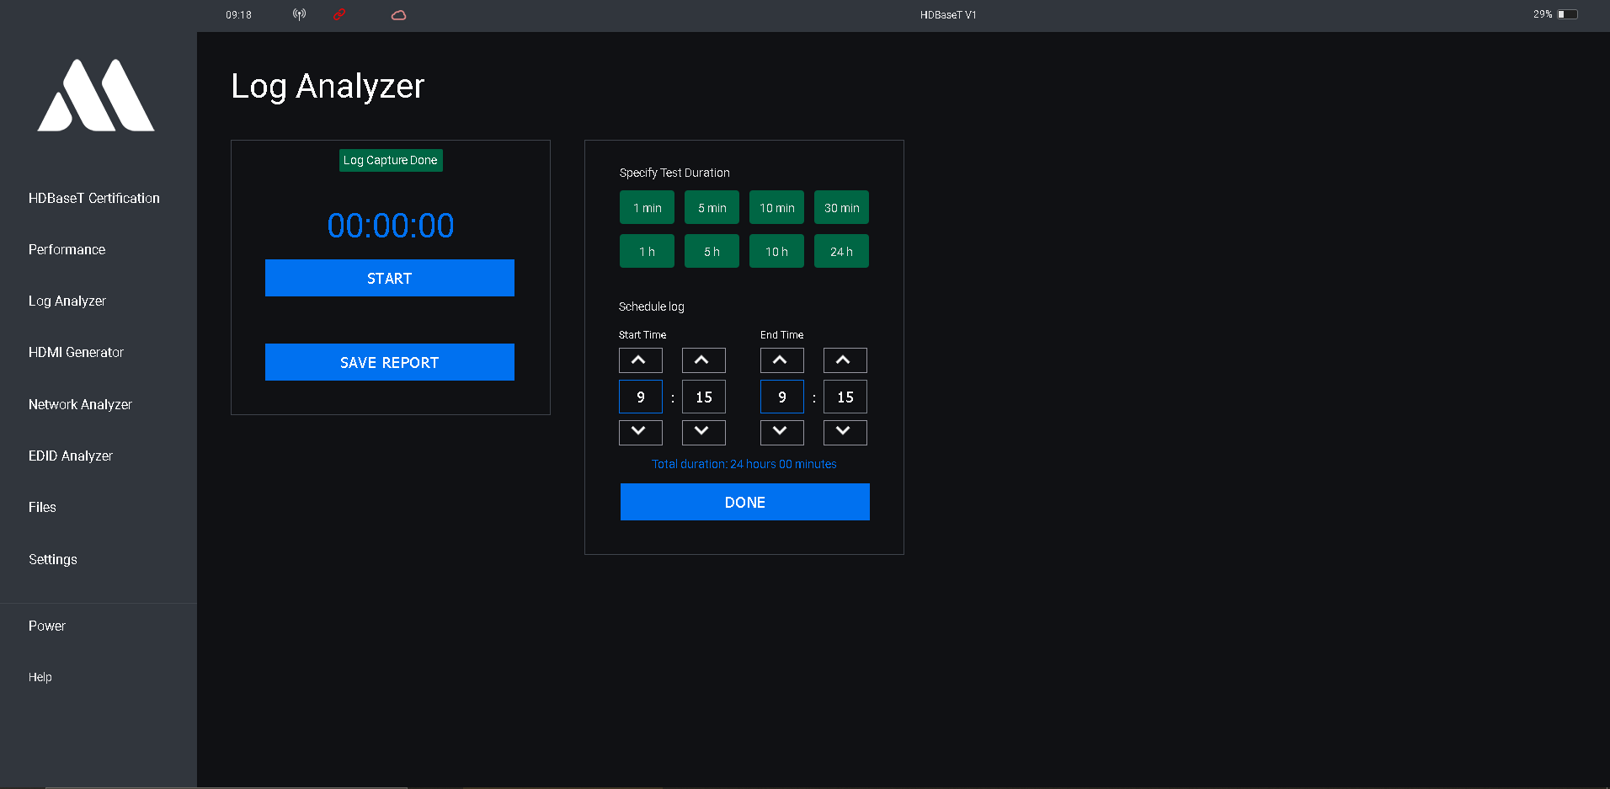Click the Log Analyzer page heading
Viewport: 1610px width, 789px height.
coord(328,86)
